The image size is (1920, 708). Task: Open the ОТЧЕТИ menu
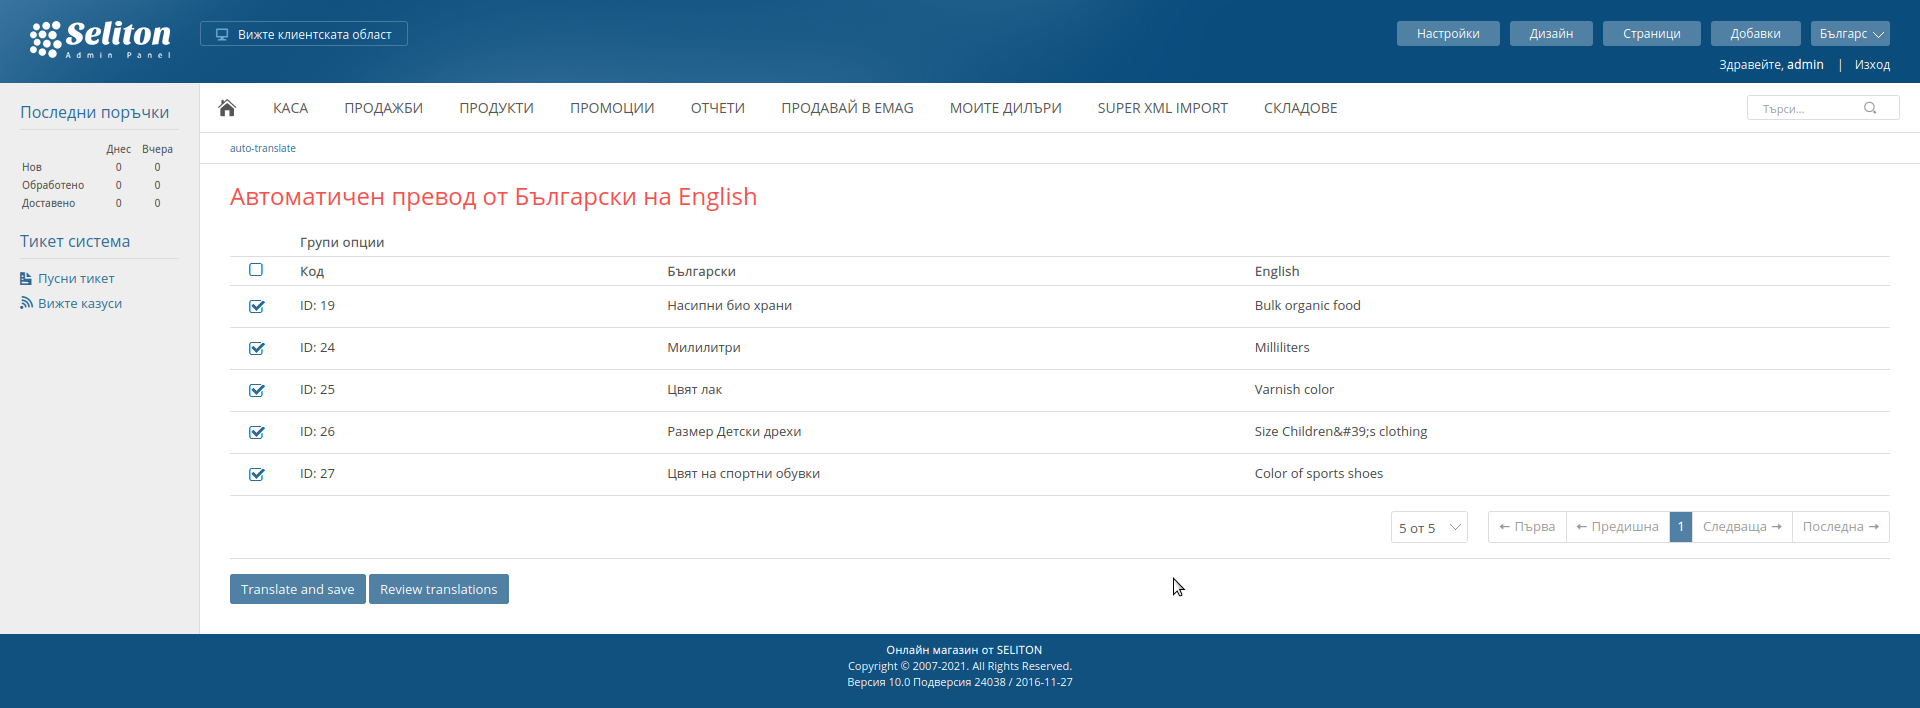click(x=717, y=108)
